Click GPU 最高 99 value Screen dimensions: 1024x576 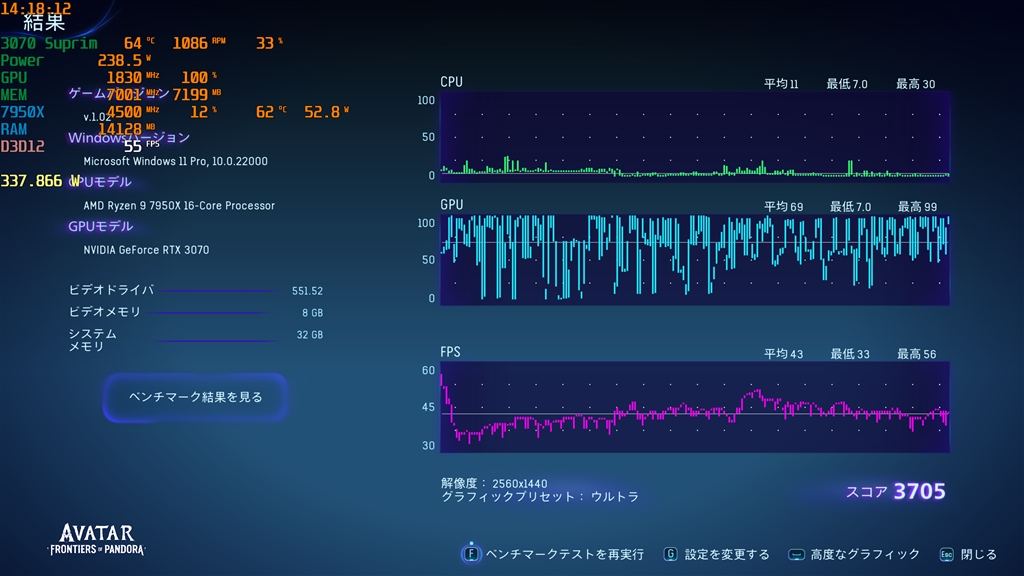click(917, 207)
